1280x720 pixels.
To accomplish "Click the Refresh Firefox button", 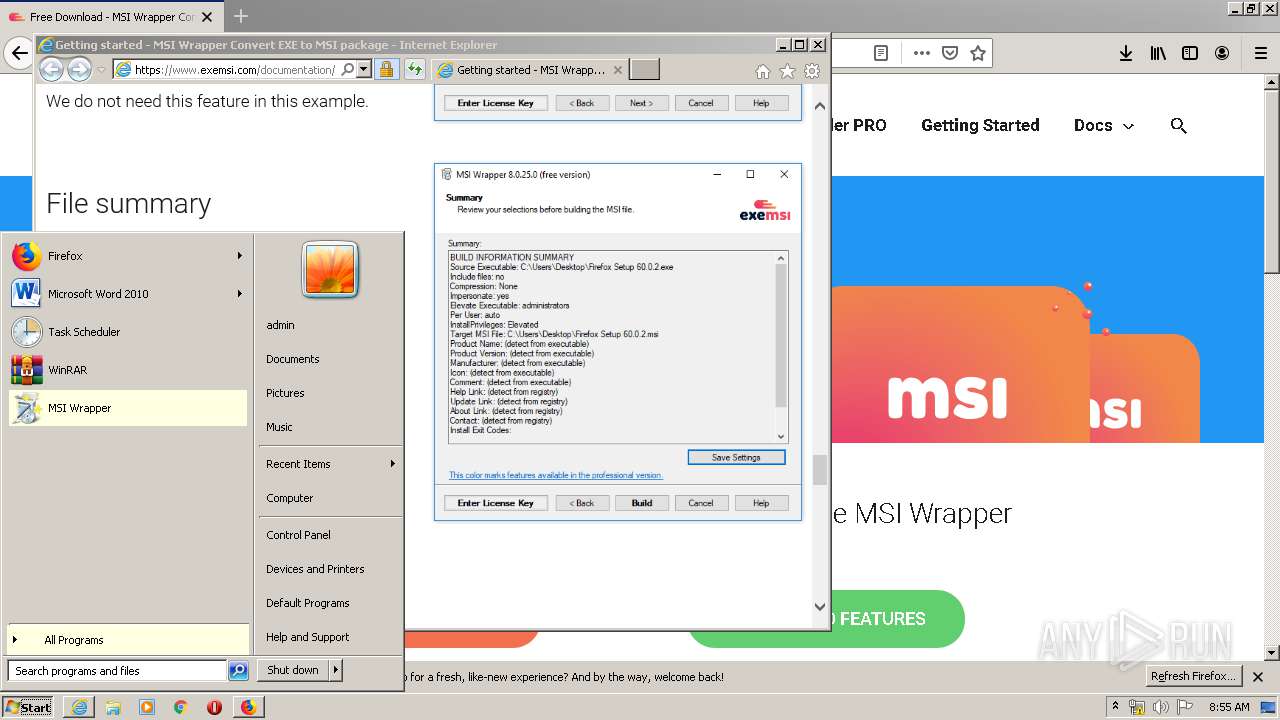I will pyautogui.click(x=1193, y=676).
